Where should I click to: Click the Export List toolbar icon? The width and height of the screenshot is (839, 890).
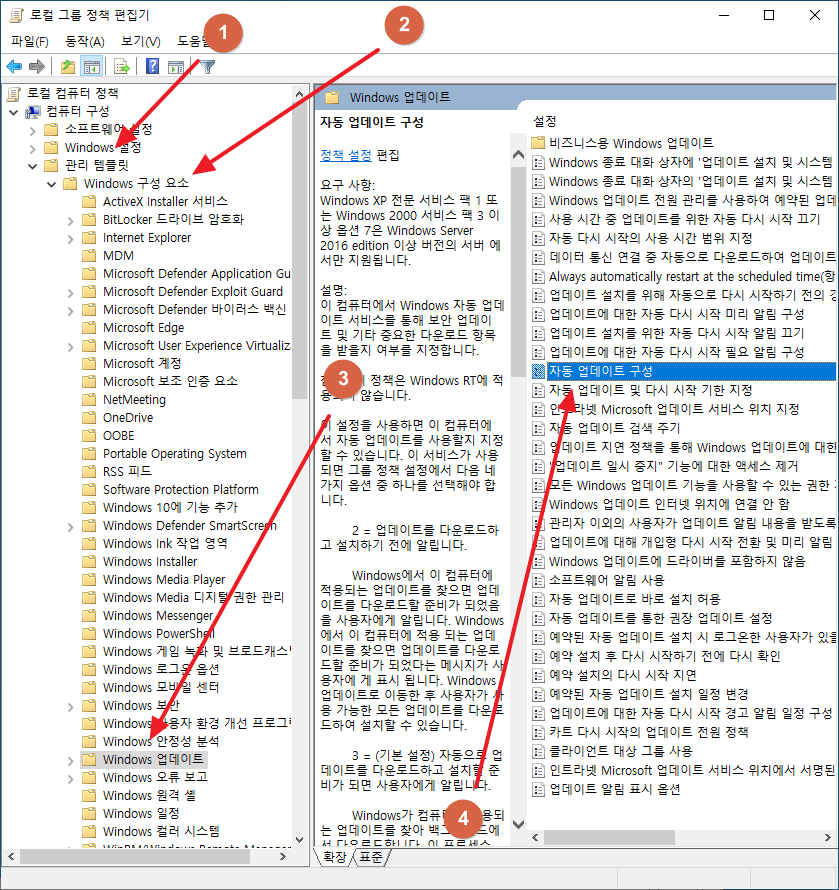(x=122, y=67)
